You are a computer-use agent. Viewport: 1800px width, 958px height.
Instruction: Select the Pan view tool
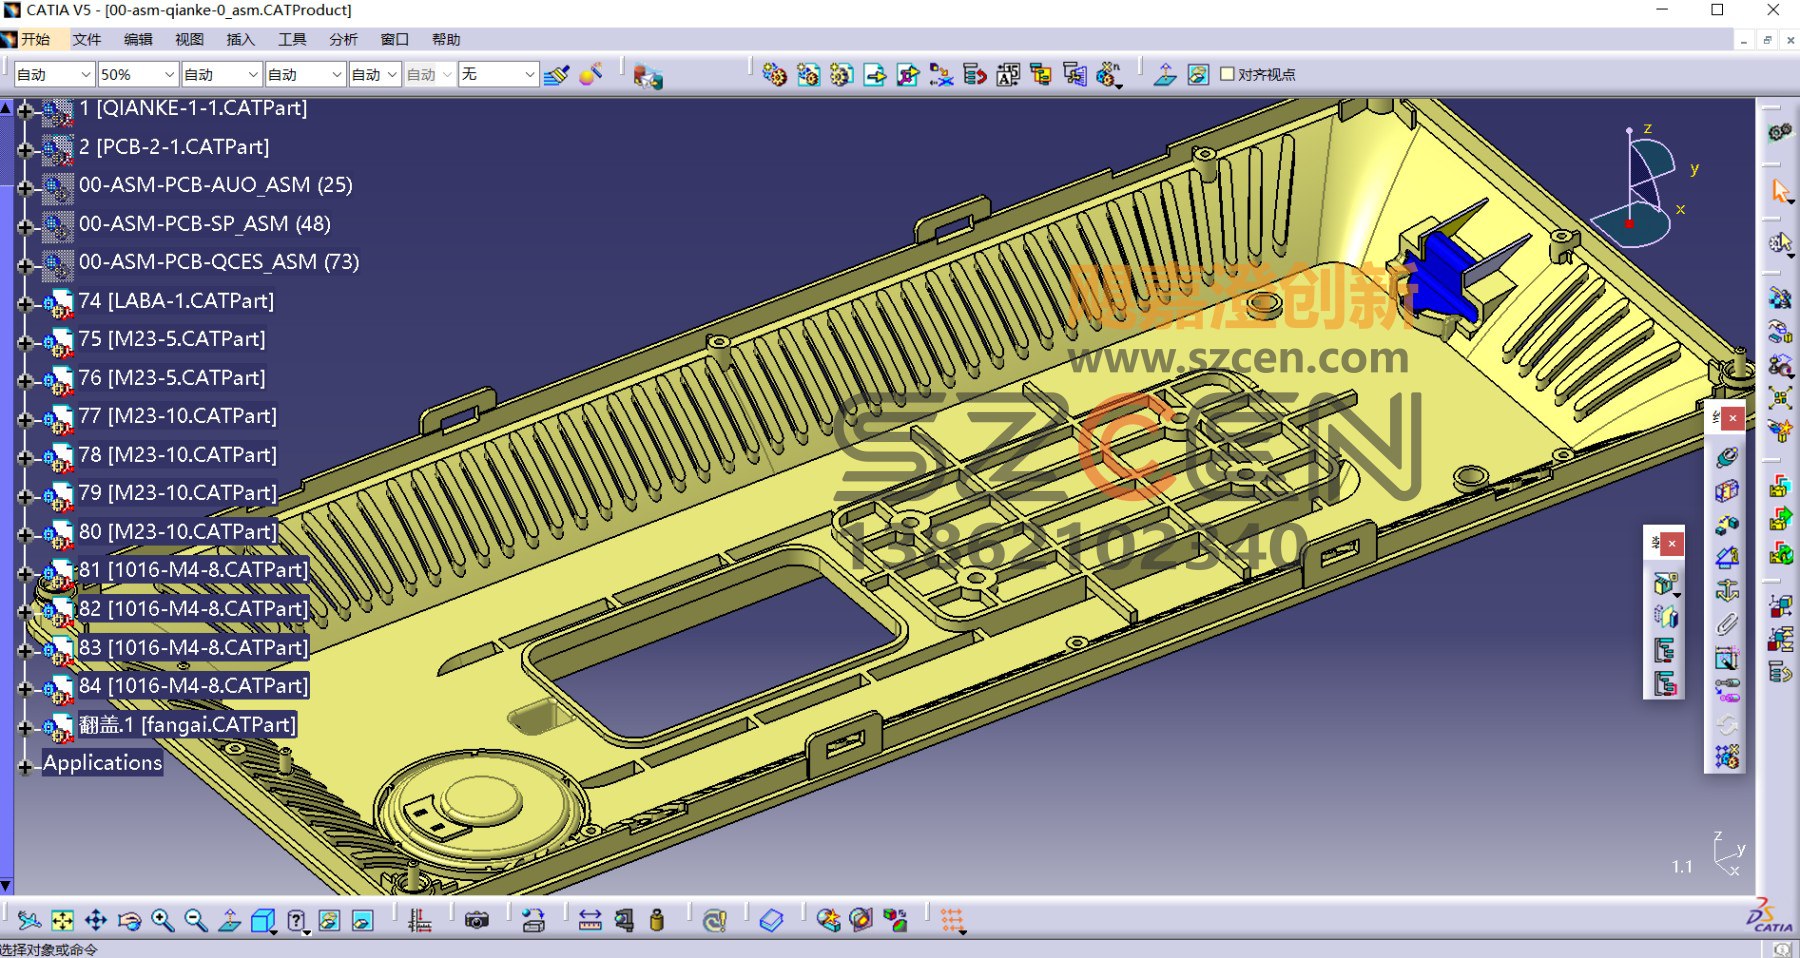click(96, 921)
